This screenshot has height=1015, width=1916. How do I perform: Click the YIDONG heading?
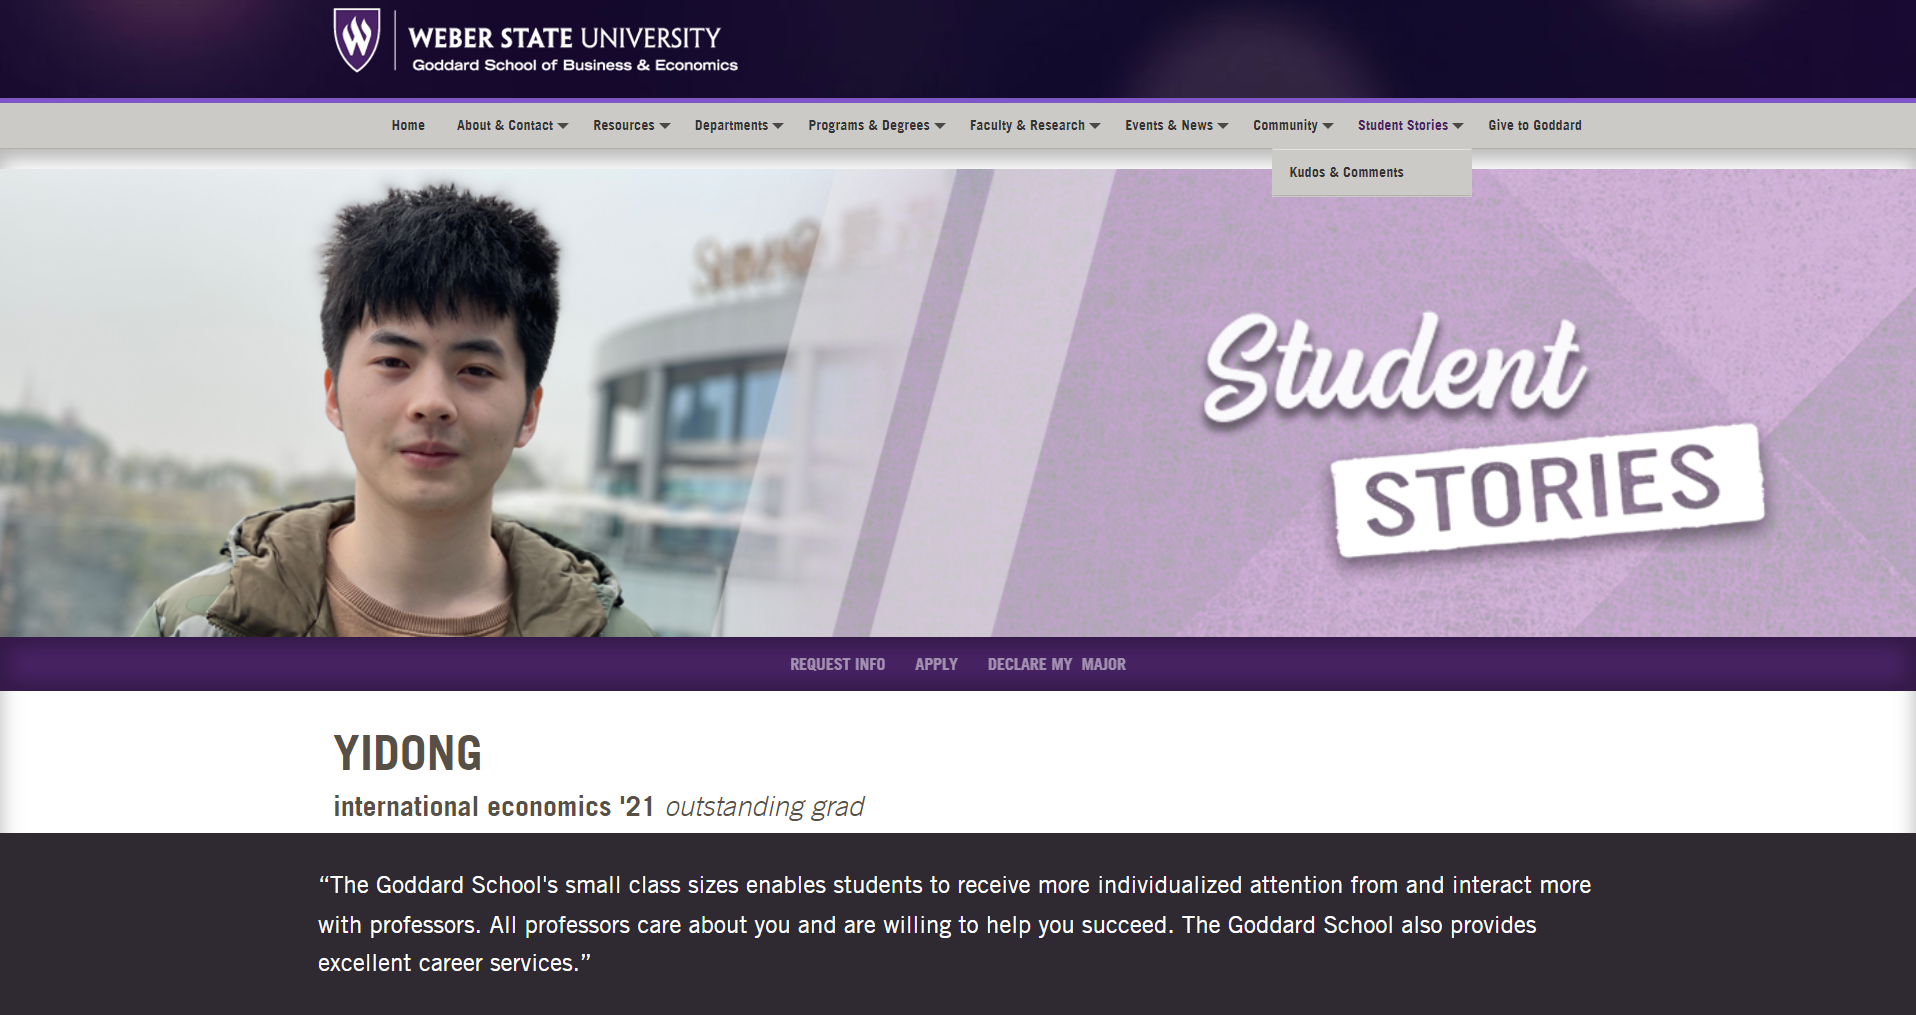click(x=408, y=753)
